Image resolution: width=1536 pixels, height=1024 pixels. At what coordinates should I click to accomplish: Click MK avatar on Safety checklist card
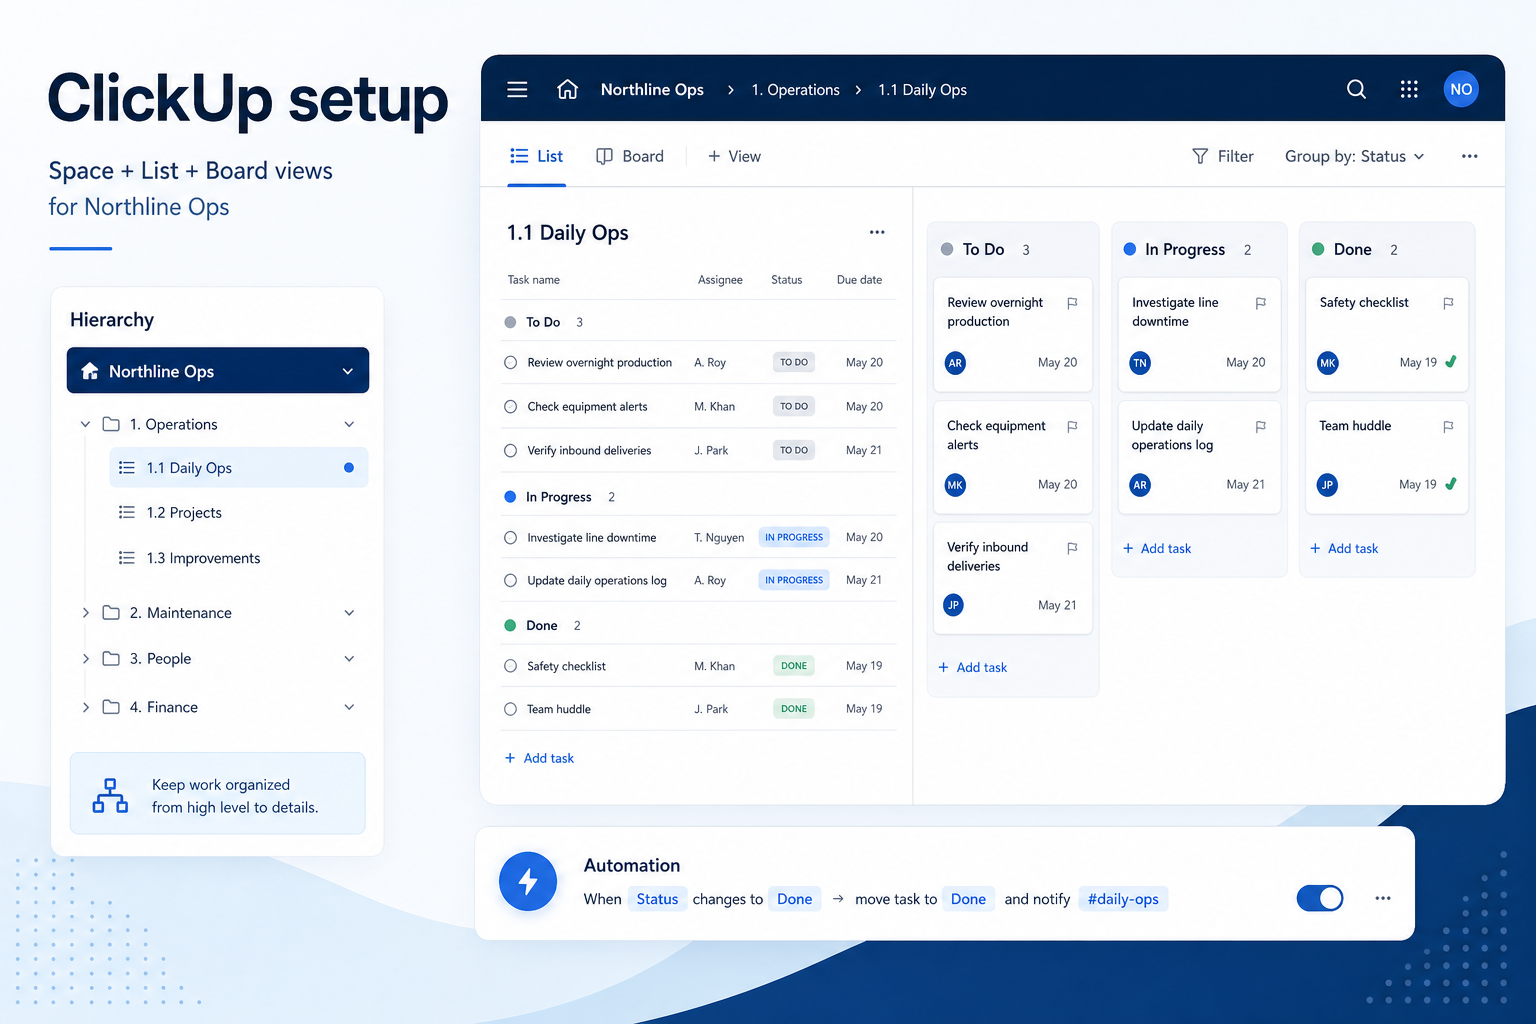click(x=1327, y=363)
